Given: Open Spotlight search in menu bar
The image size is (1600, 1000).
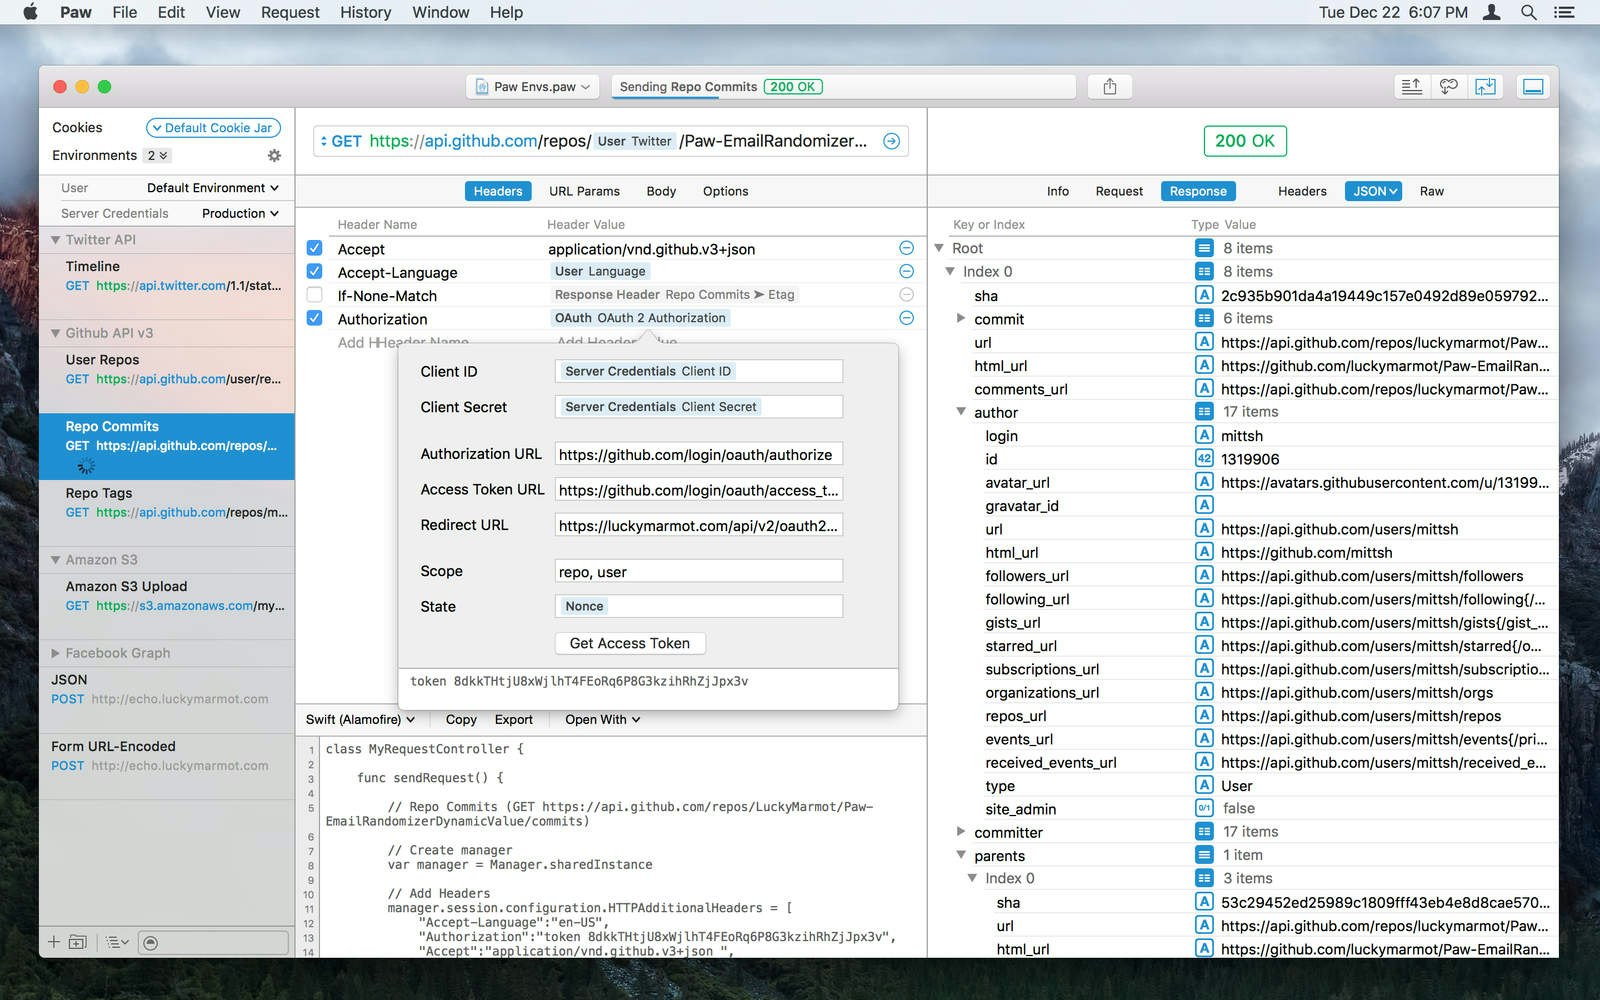Looking at the screenshot, I should [x=1528, y=12].
